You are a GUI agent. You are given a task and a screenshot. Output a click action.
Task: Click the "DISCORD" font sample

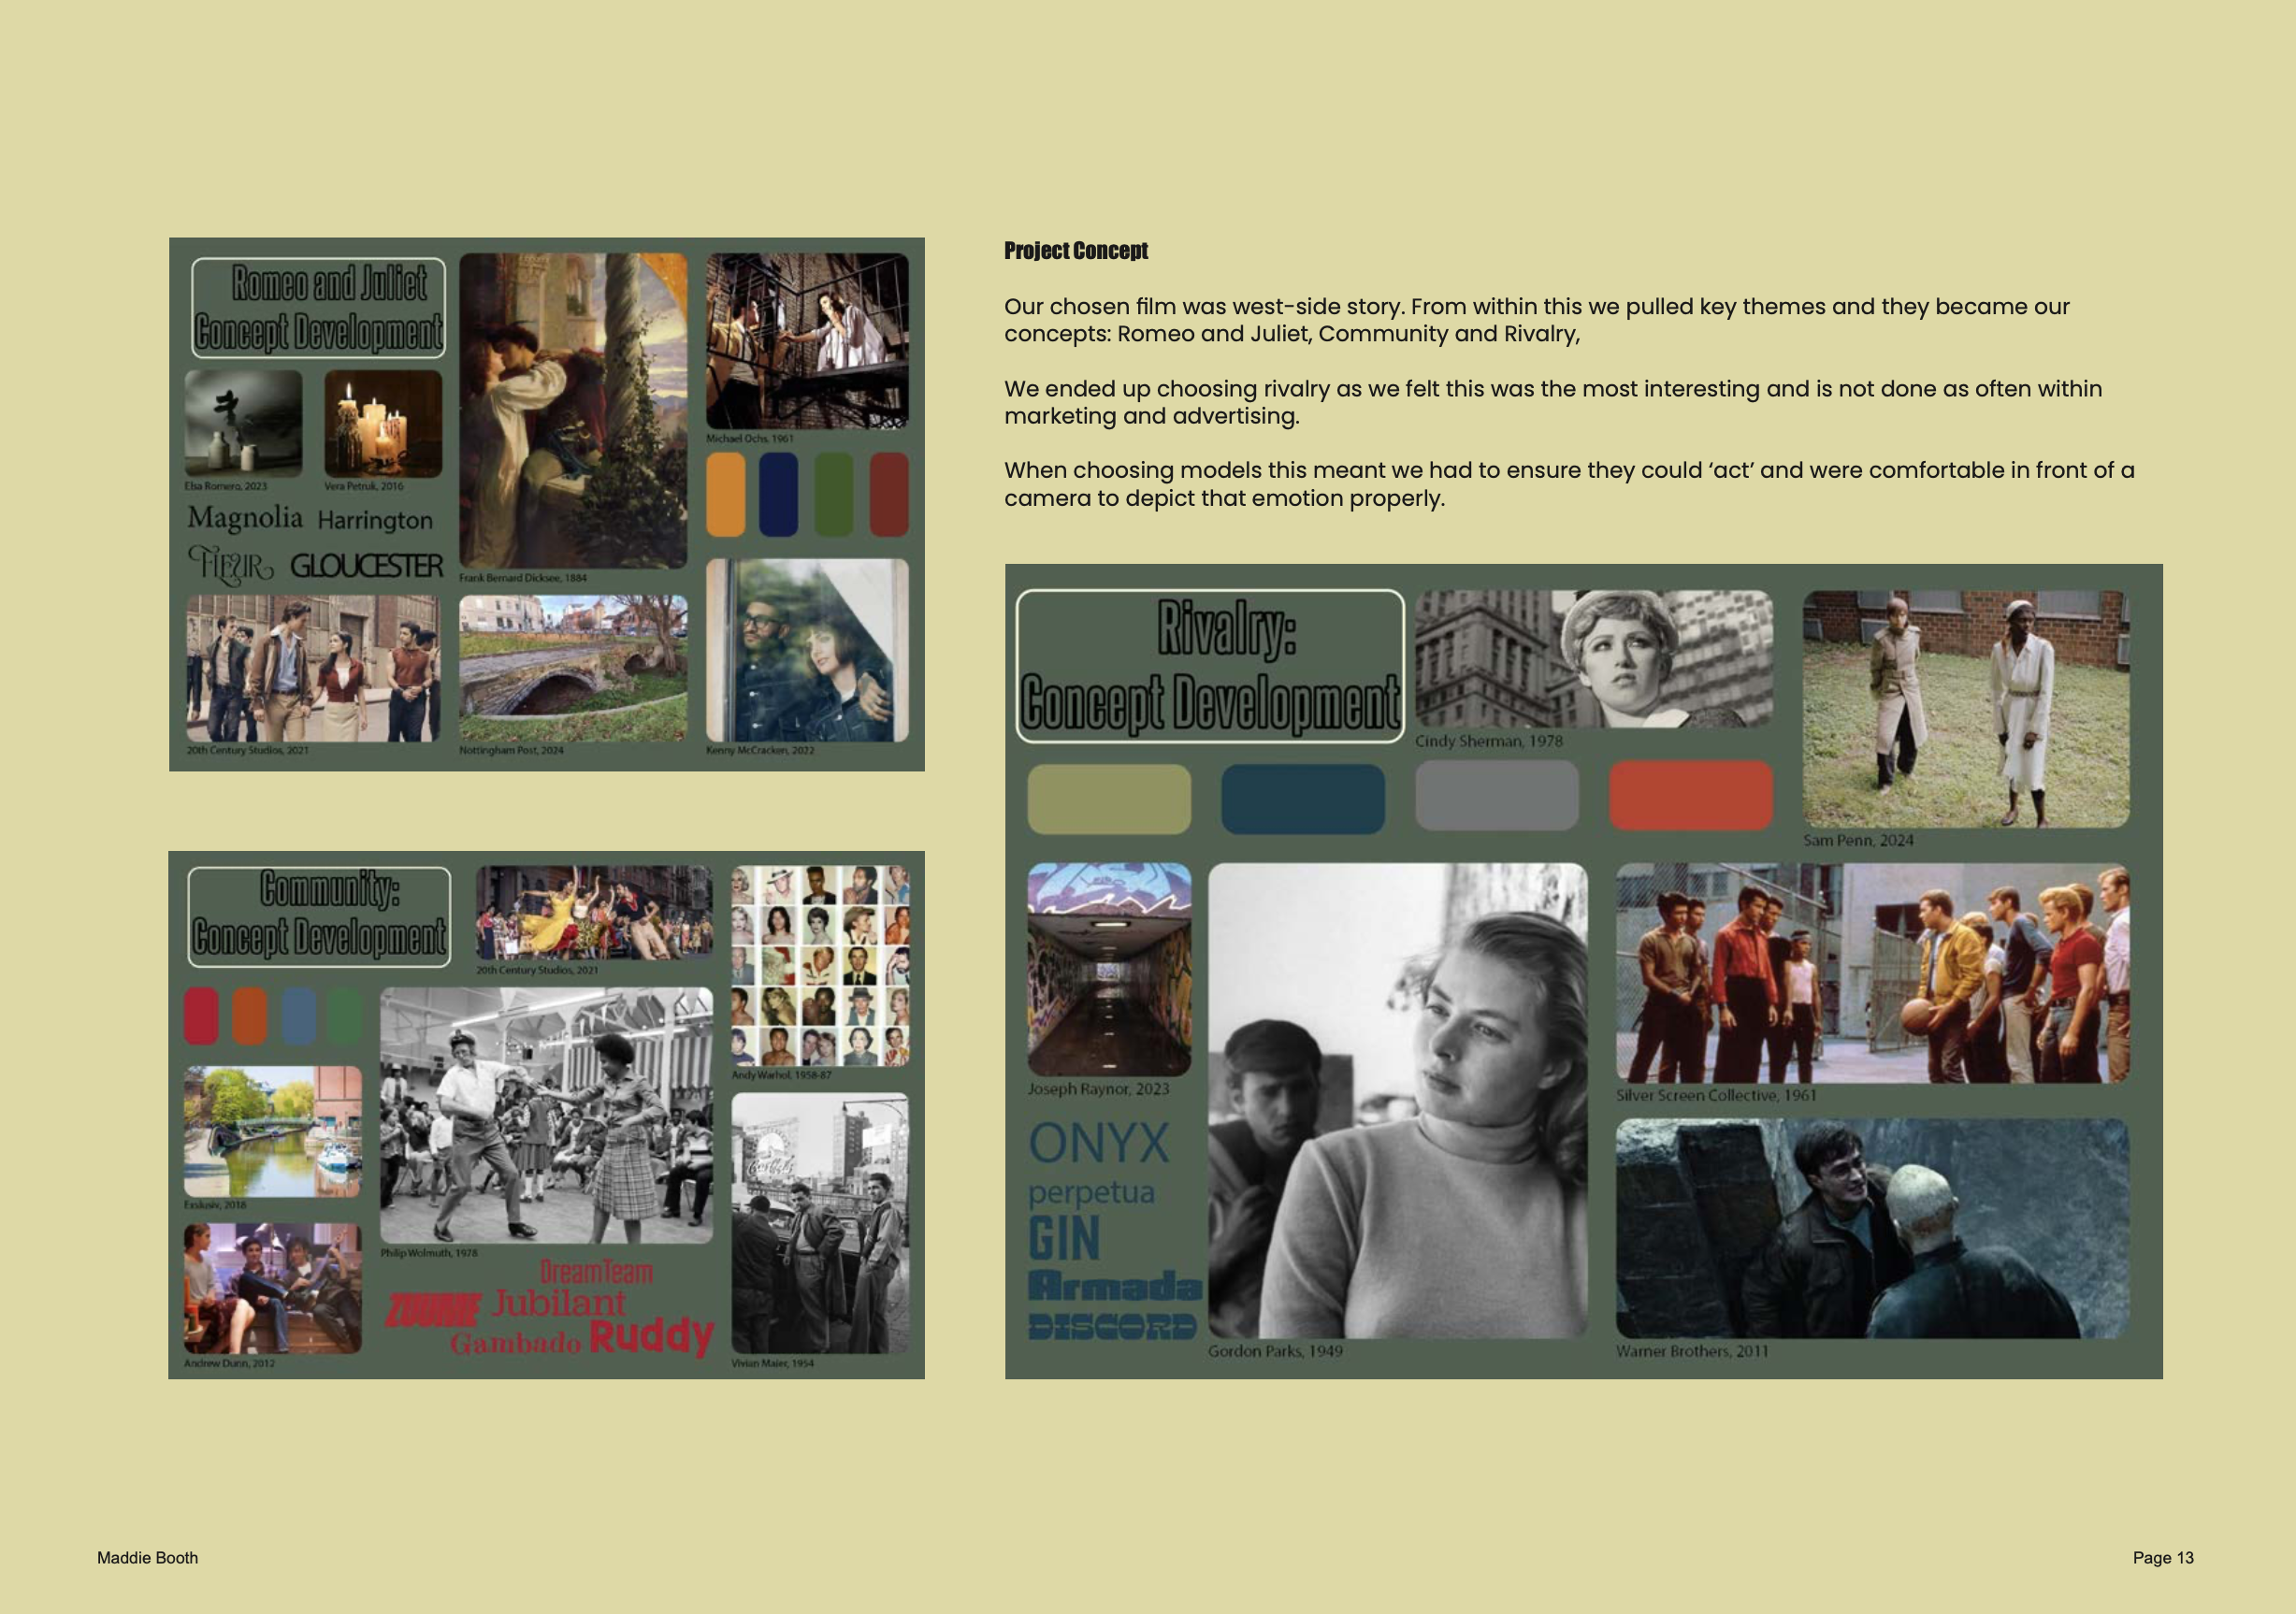pyautogui.click(x=1112, y=1327)
